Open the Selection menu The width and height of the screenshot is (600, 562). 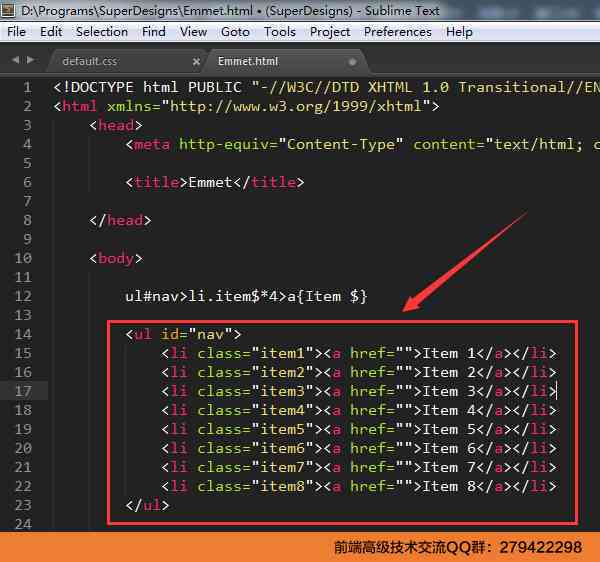(102, 32)
